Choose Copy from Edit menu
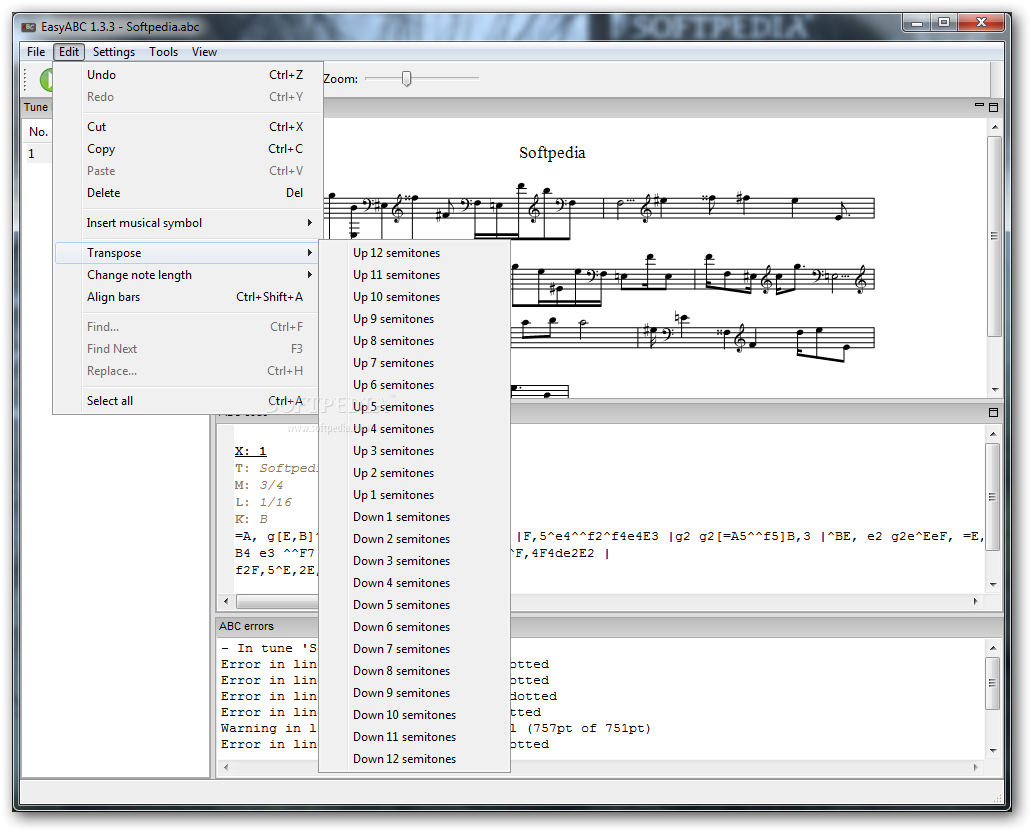 coord(188,149)
